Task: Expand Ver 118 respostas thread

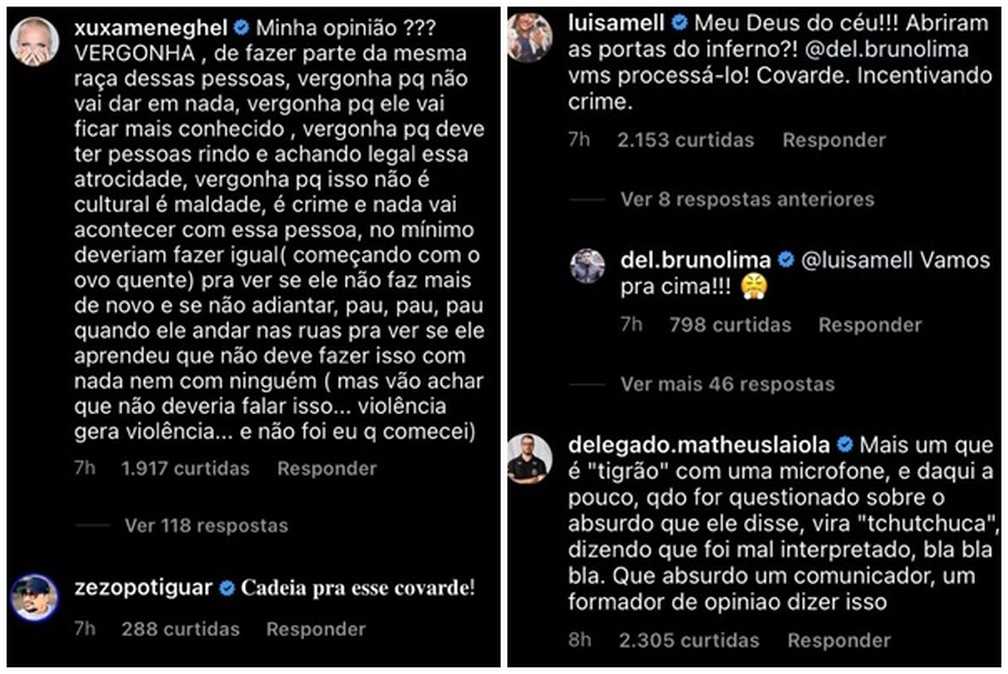Action: (206, 525)
